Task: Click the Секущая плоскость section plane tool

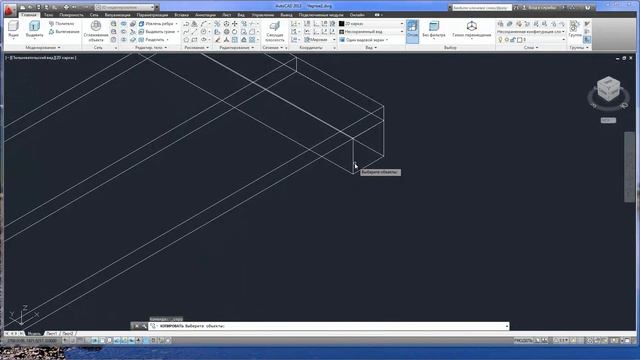Action: pos(274,31)
